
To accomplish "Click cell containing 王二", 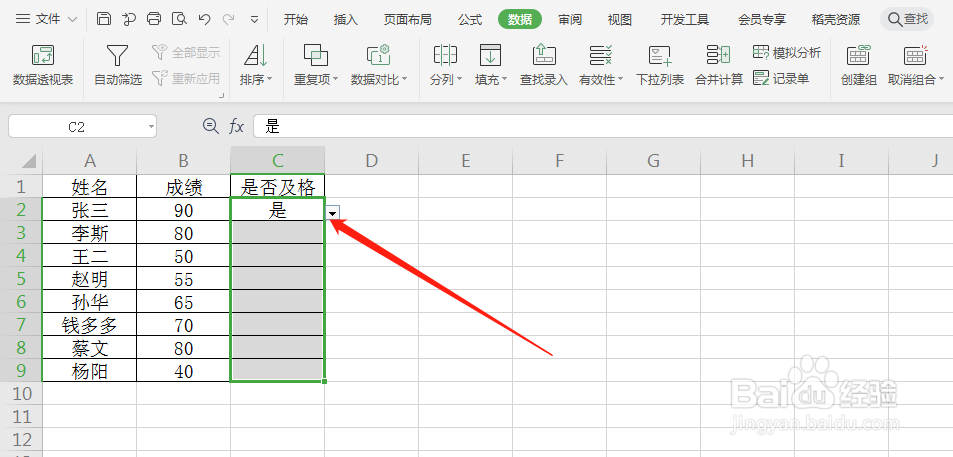I will point(90,256).
